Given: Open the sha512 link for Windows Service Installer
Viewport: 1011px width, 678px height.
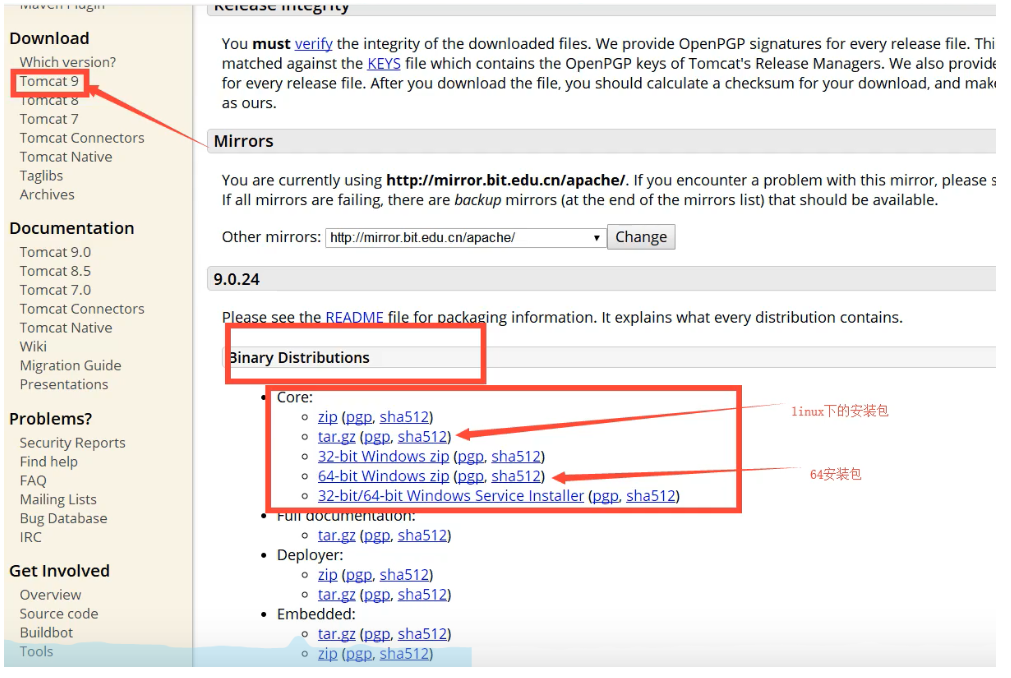Looking at the screenshot, I should click(x=651, y=496).
